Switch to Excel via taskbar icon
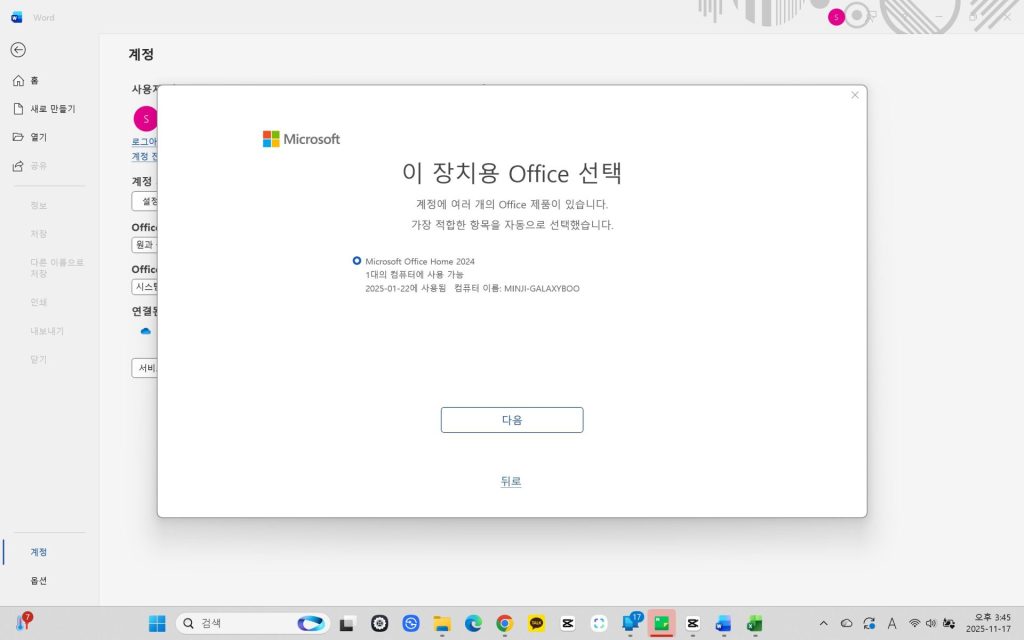Image resolution: width=1024 pixels, height=640 pixels. click(754, 624)
